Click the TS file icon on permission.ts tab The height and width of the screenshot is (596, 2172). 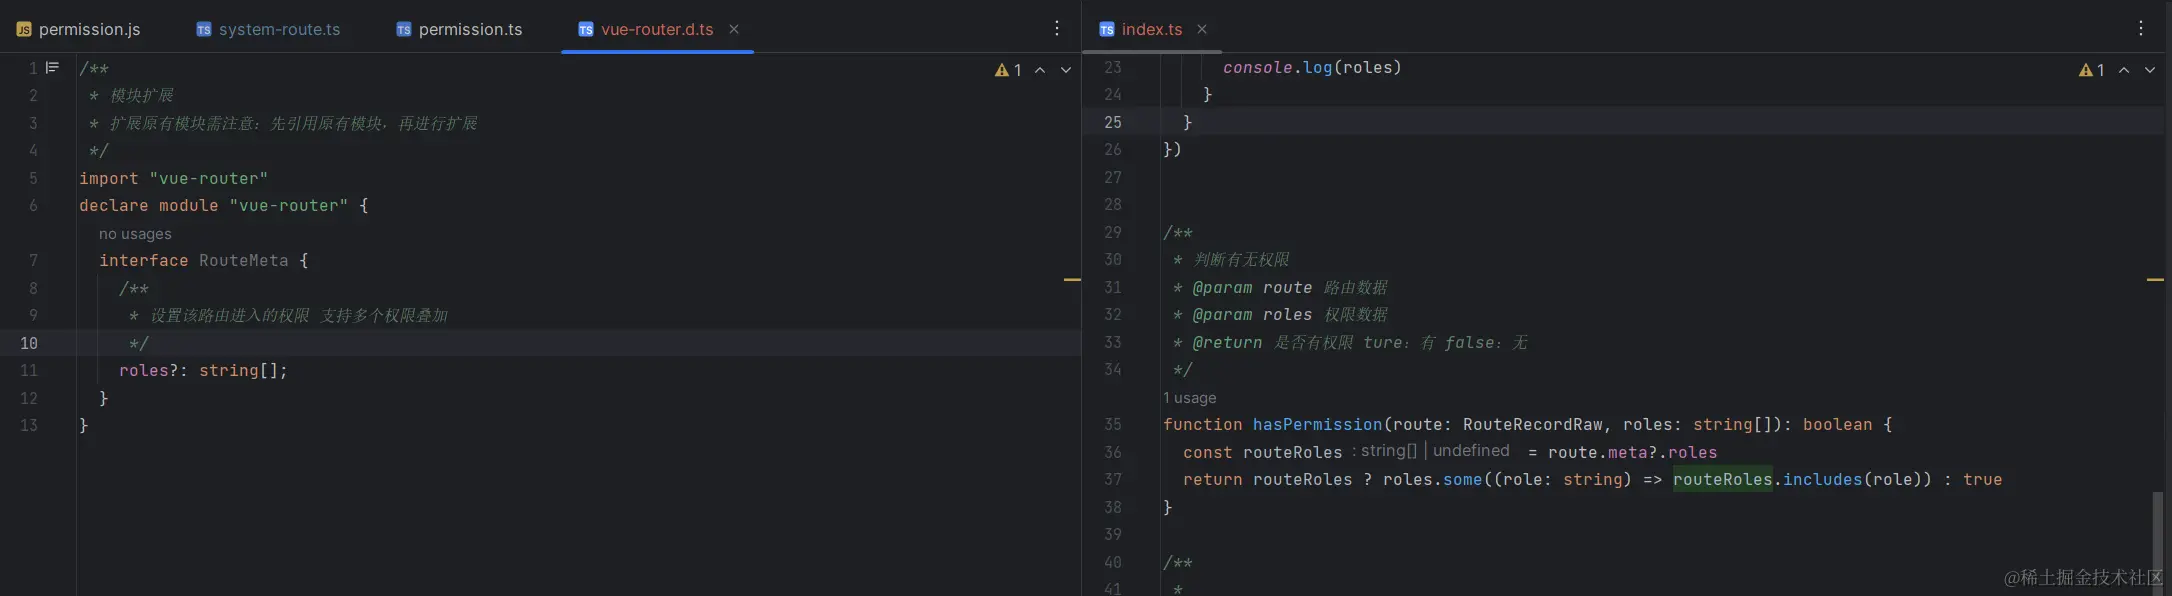pyautogui.click(x=404, y=30)
